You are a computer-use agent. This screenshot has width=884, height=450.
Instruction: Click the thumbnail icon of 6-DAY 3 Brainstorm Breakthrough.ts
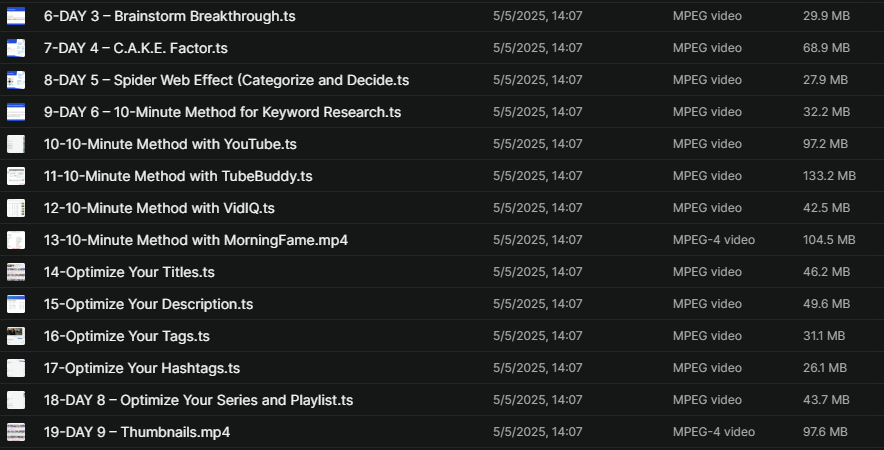tap(16, 16)
